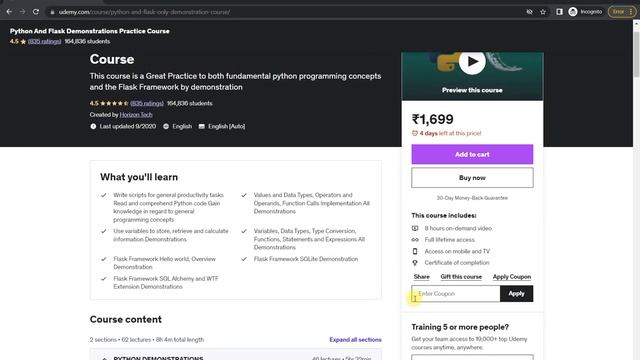Expand all sections of course content

[x=356, y=340]
